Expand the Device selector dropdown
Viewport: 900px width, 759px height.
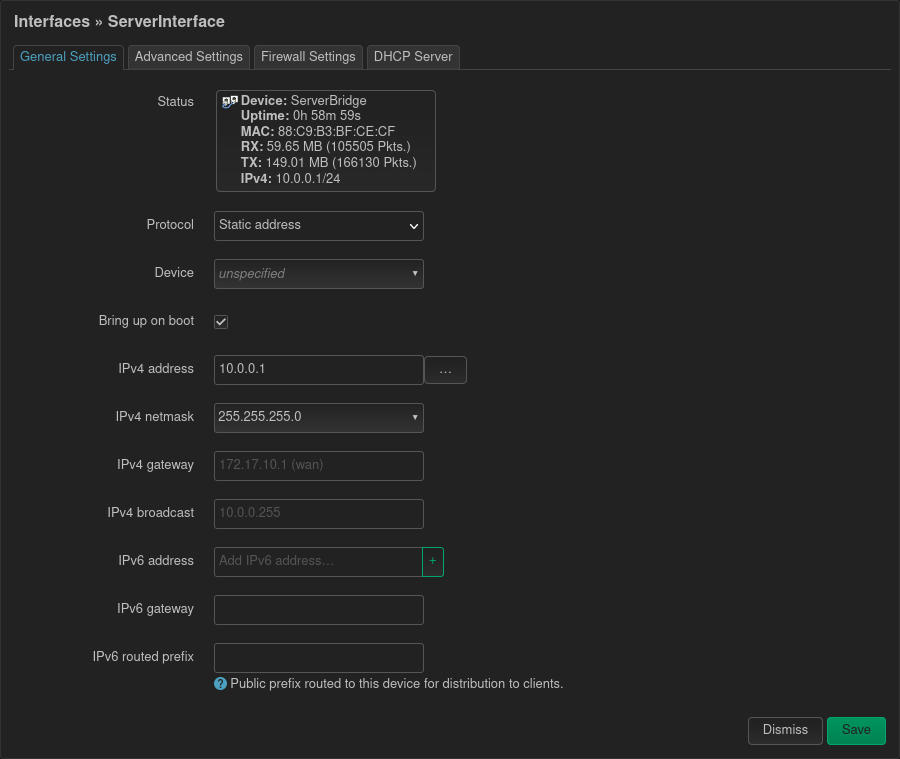pos(319,274)
